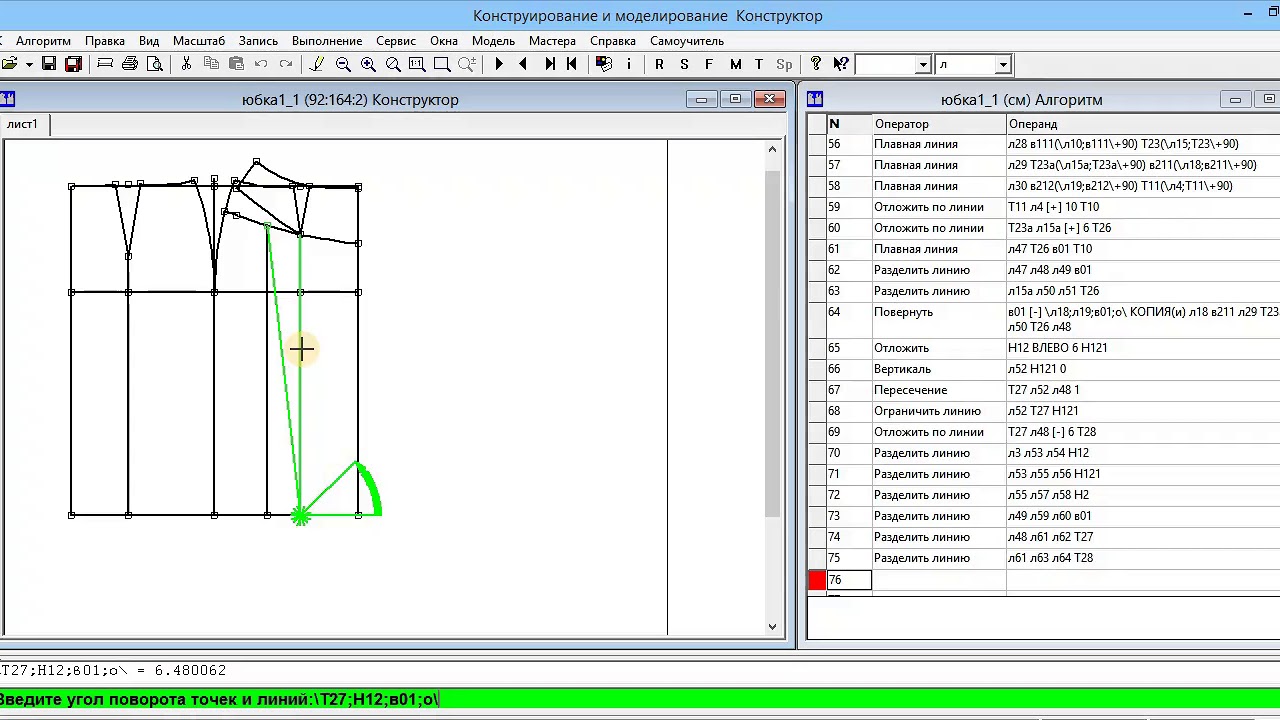This screenshot has height=720, width=1280.
Task: Click the greyed previous zoom icon
Action: [467, 64]
